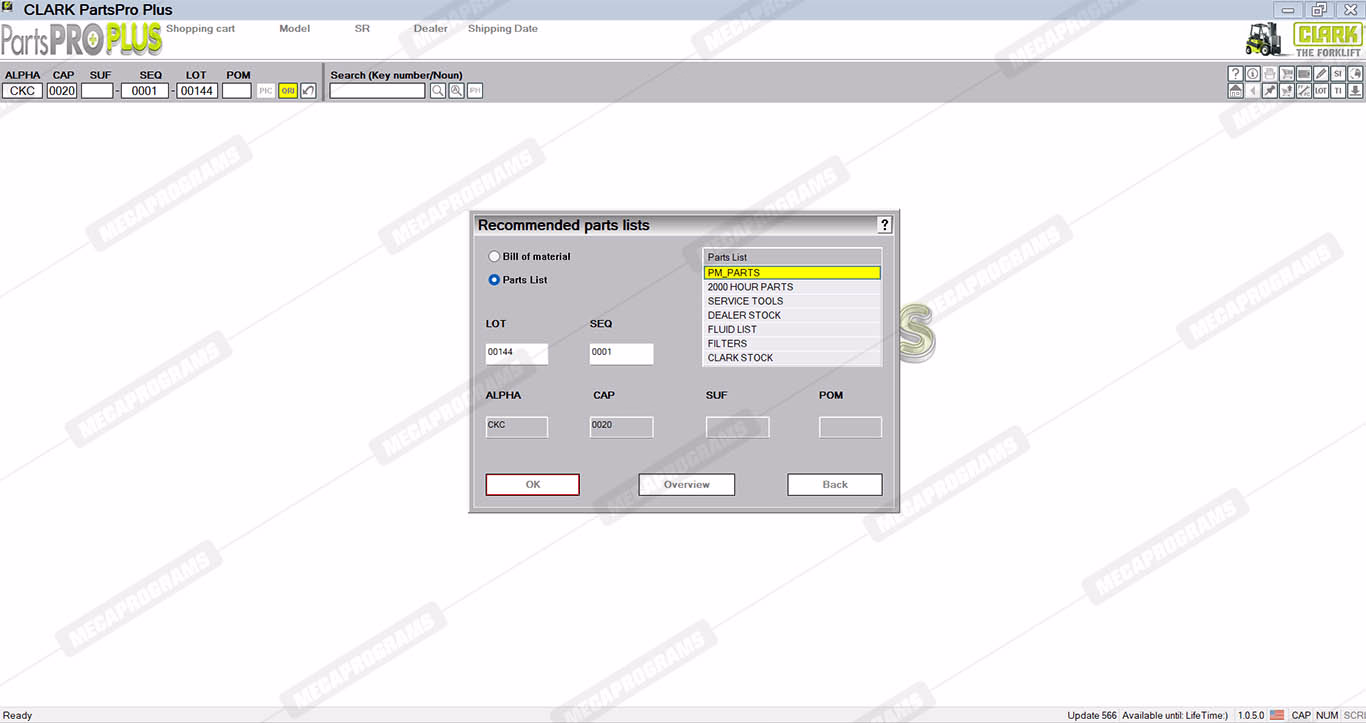Click the undo arrow icon beside ORI
Image resolution: width=1366 pixels, height=723 pixels.
[308, 91]
